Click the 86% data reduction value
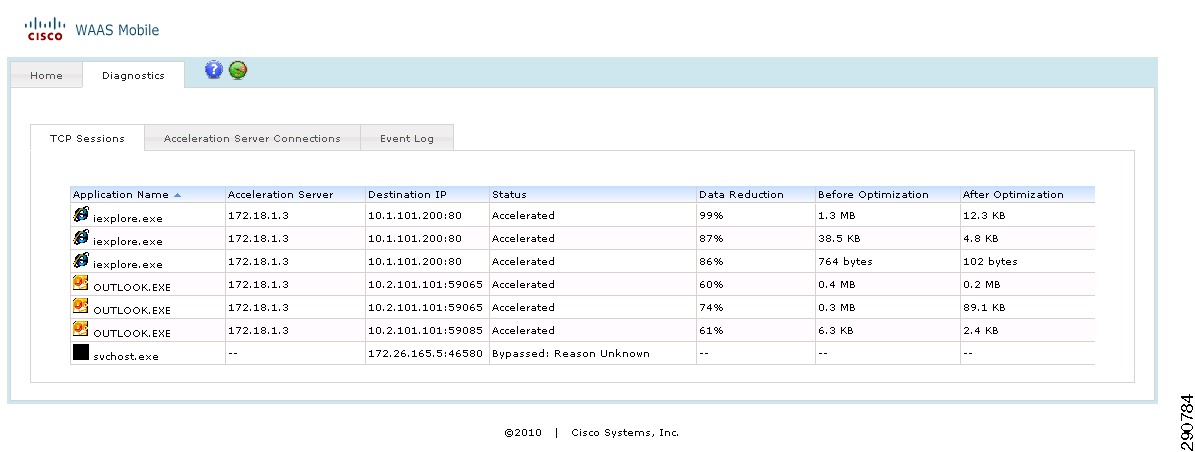1195x452 pixels. tap(711, 261)
